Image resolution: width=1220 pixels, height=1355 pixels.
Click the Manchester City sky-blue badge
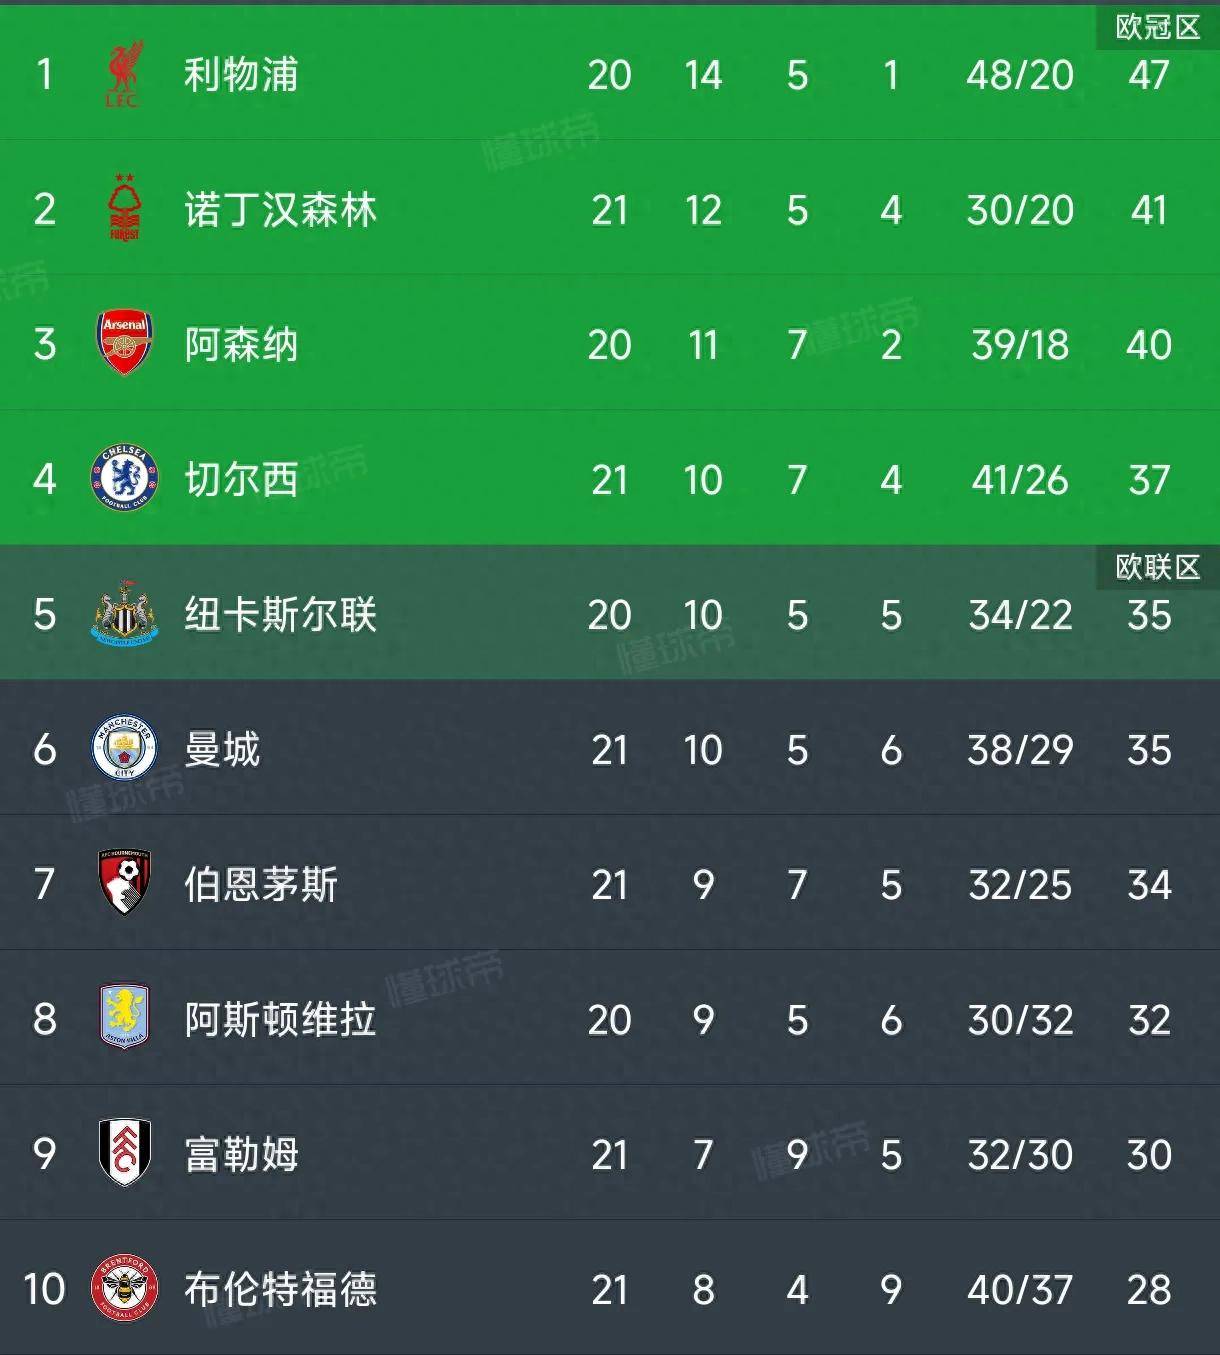point(125,750)
